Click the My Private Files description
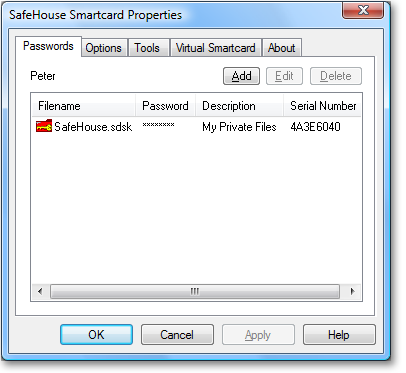Screen dimensions: 406x373 tap(239, 127)
